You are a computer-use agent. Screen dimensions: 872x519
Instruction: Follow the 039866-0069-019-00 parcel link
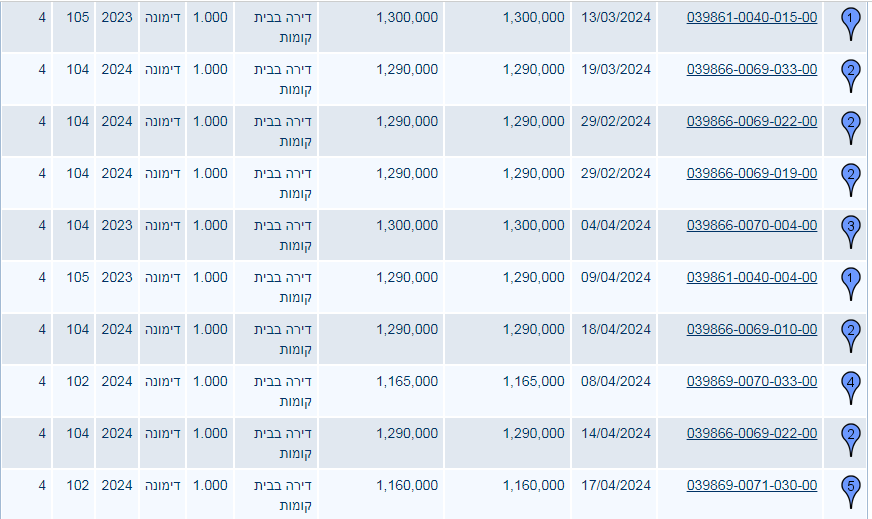coord(752,173)
